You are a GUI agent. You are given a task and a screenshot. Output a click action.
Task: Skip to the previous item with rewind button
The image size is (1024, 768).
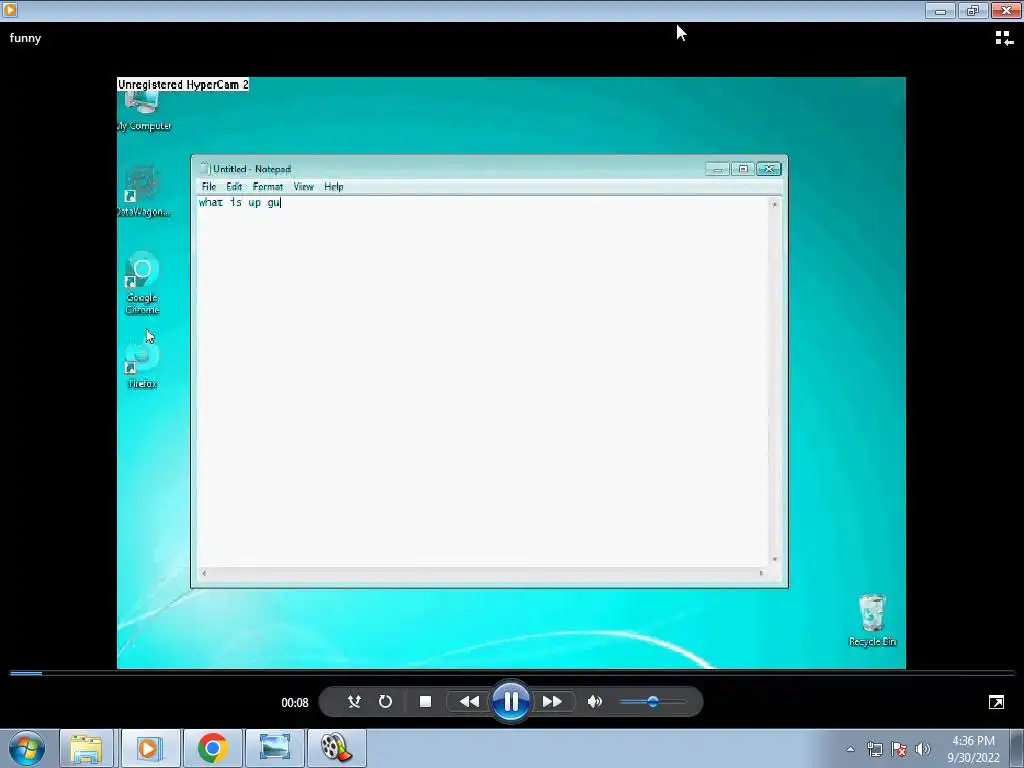click(469, 701)
